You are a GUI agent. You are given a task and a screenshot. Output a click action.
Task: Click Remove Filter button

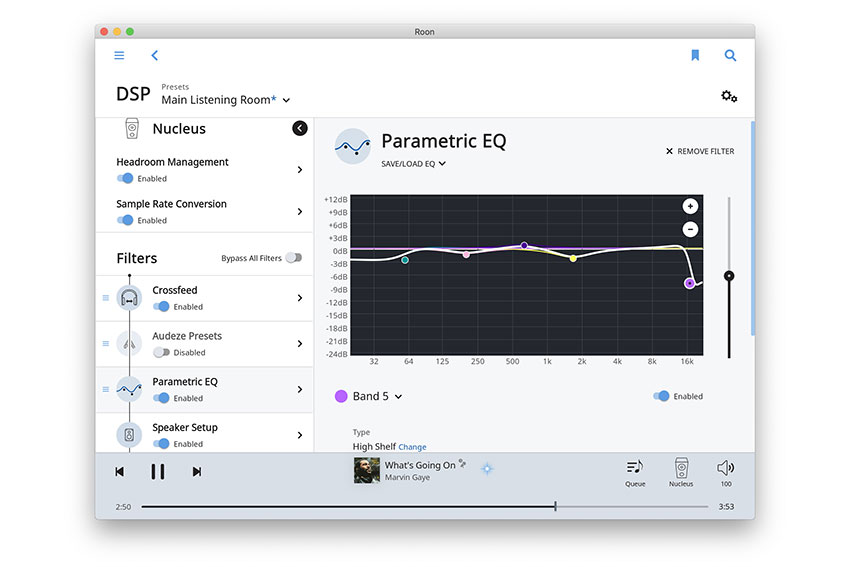(700, 151)
